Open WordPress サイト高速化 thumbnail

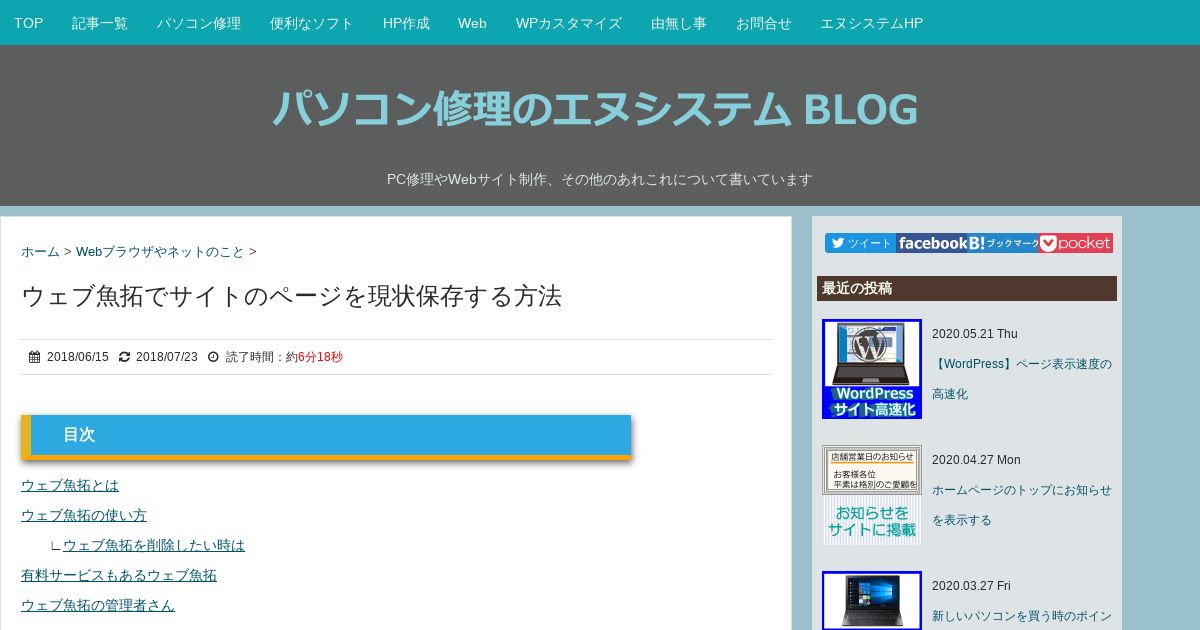(x=872, y=369)
